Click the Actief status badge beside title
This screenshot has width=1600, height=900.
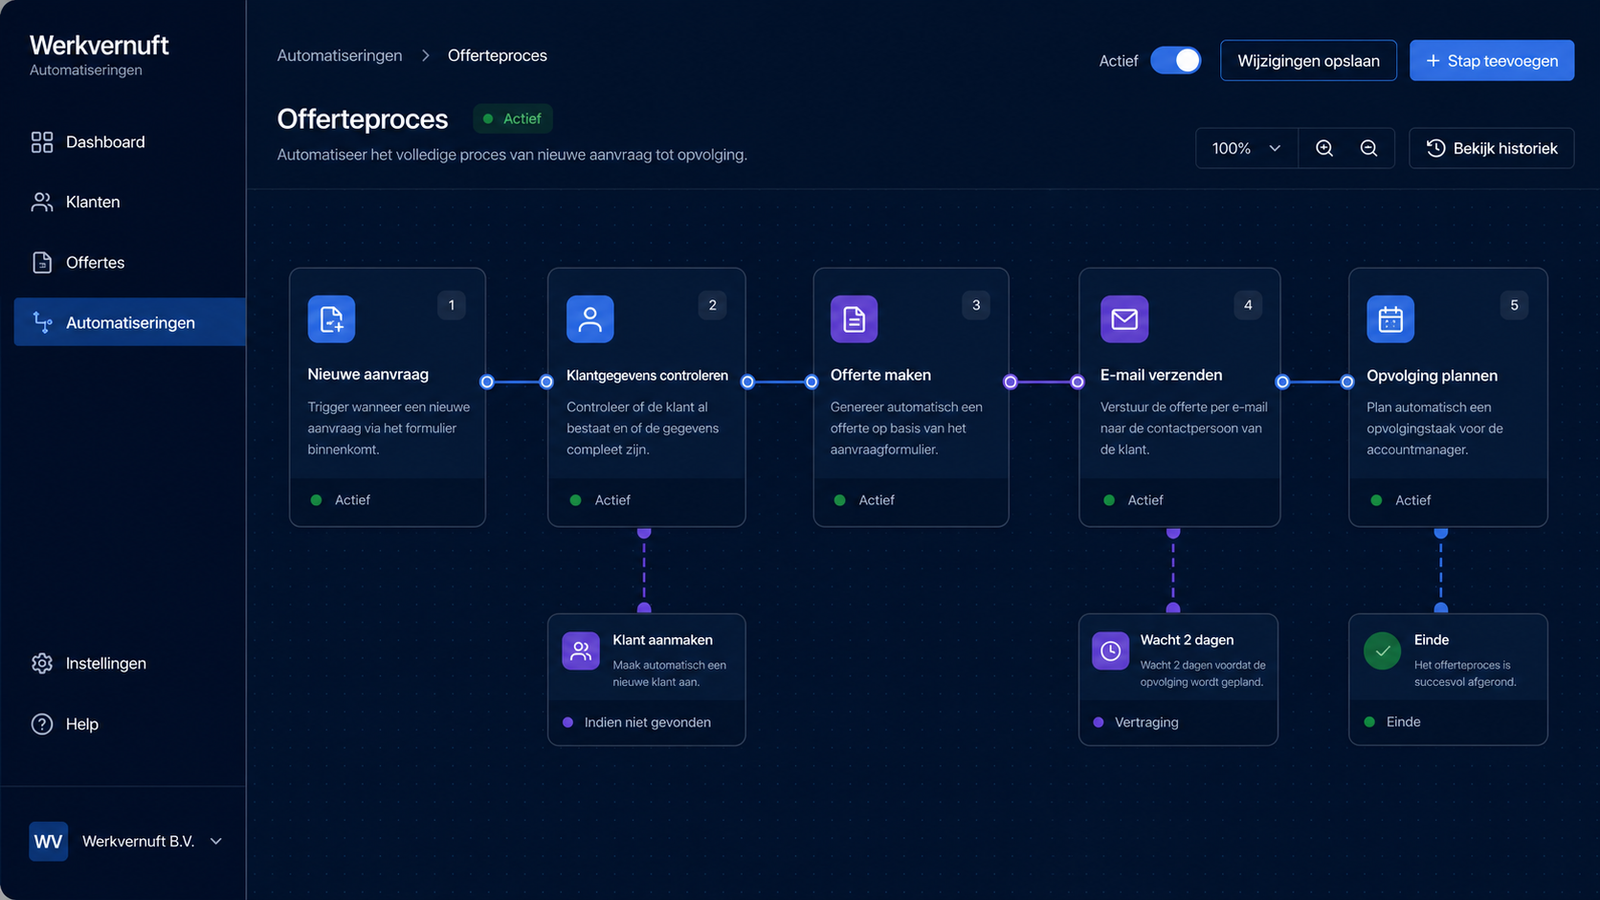pos(512,118)
